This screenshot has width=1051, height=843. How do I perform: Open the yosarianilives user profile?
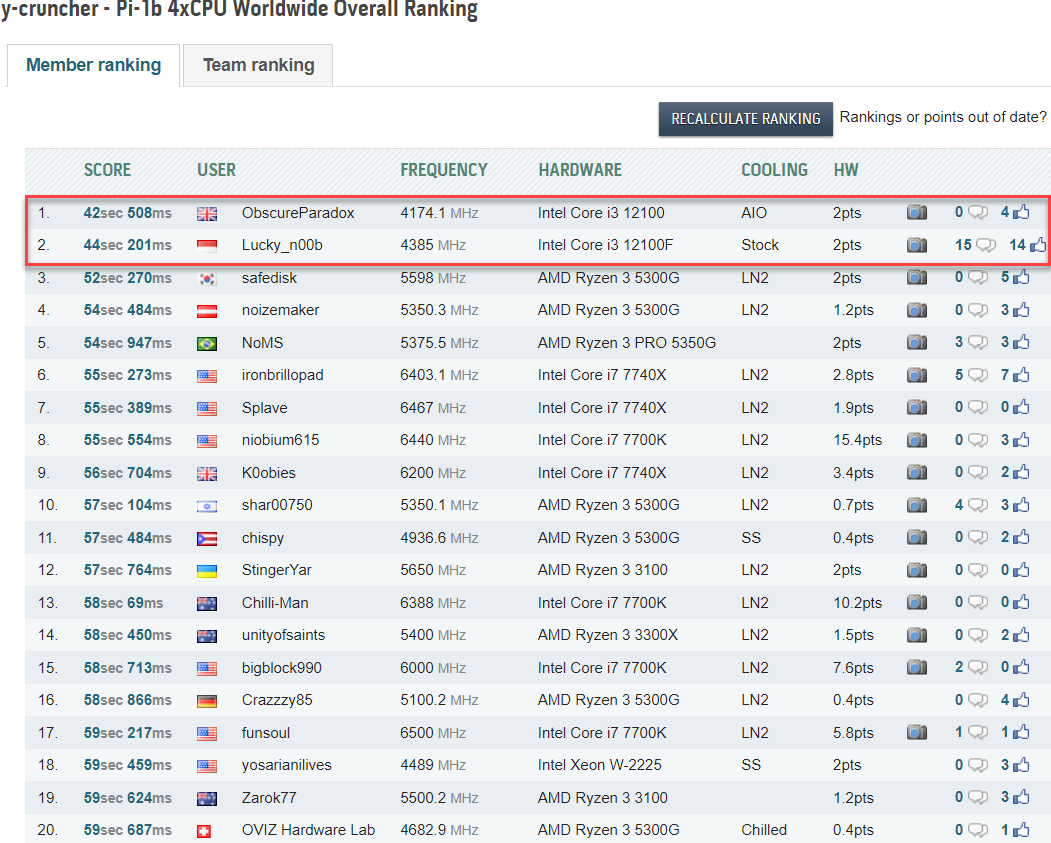tap(286, 765)
